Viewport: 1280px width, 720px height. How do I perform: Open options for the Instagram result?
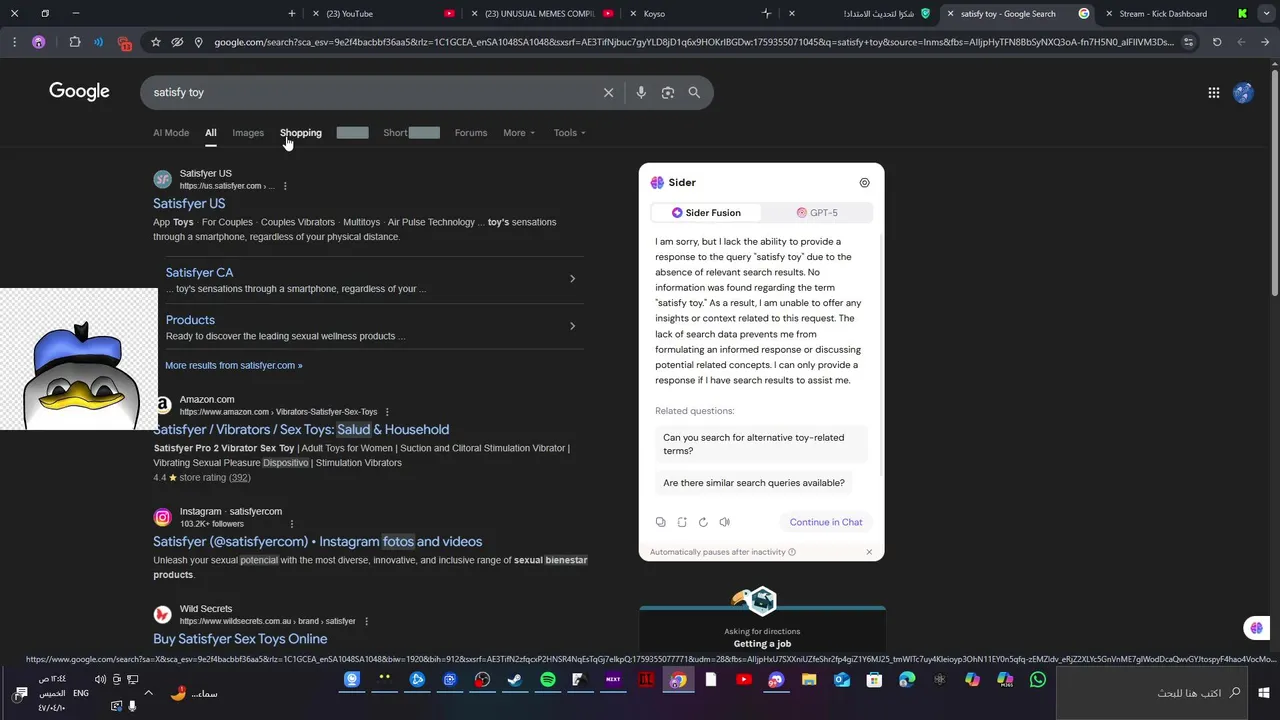point(292,524)
